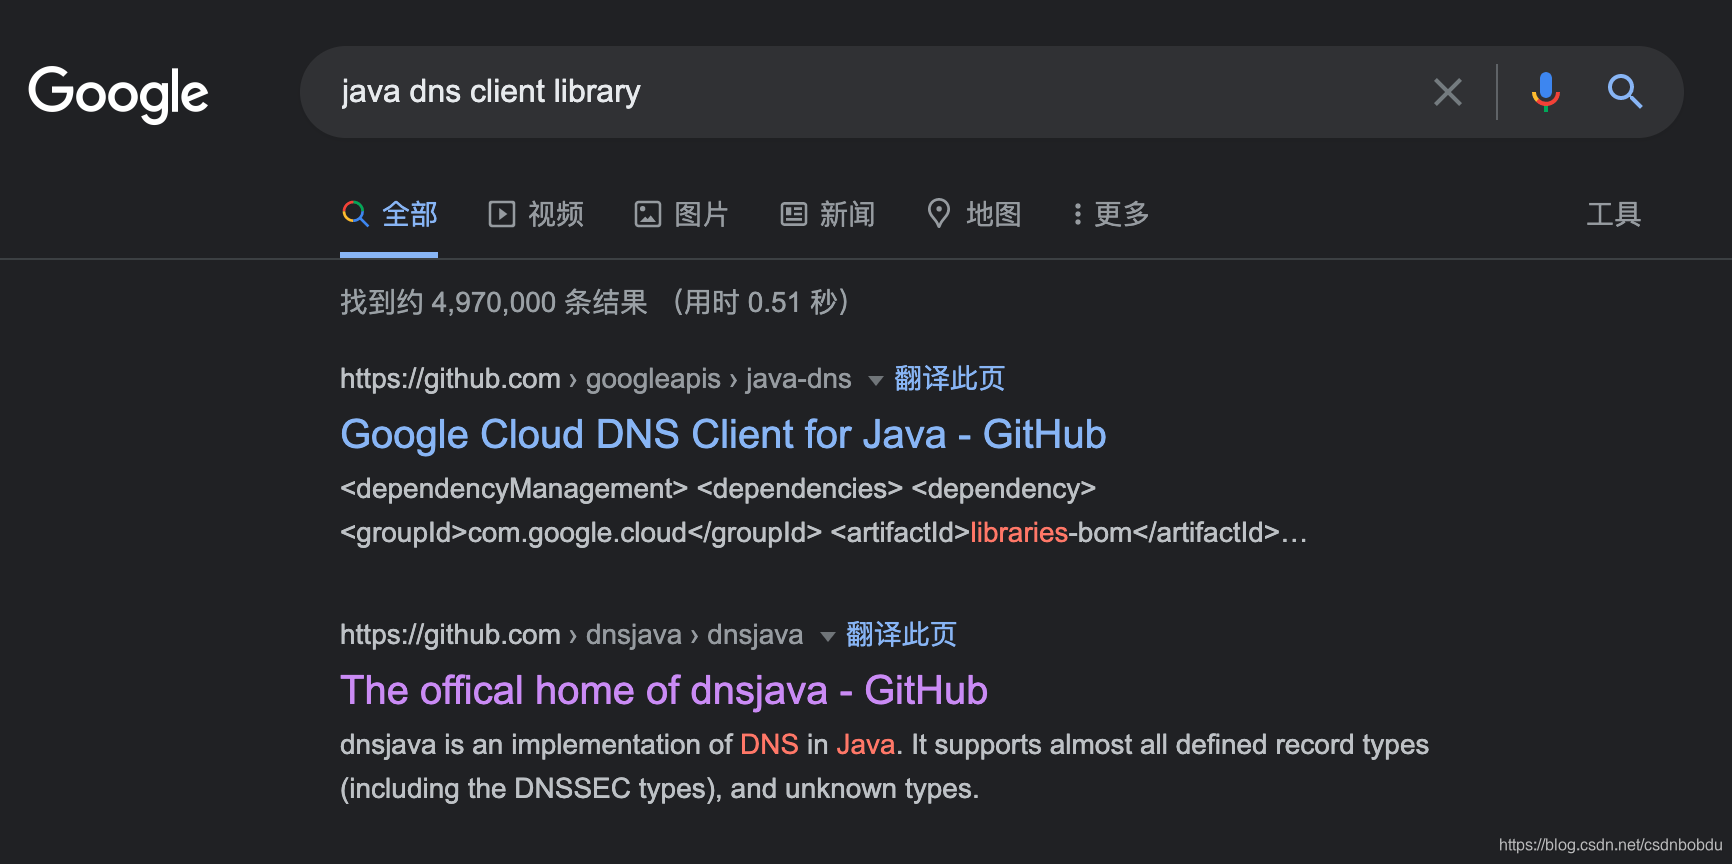Select the 全部 tab
This screenshot has width=1732, height=864.
click(x=389, y=214)
